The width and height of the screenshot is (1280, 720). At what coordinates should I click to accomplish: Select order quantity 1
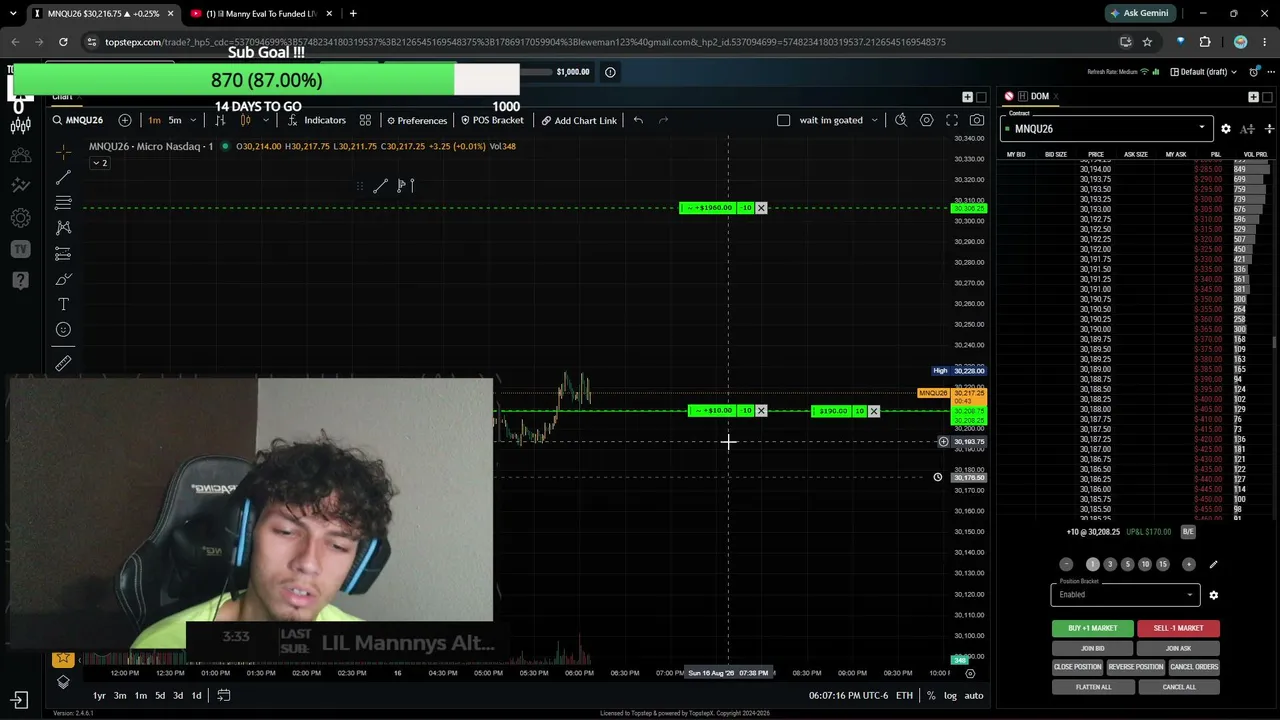1092,564
